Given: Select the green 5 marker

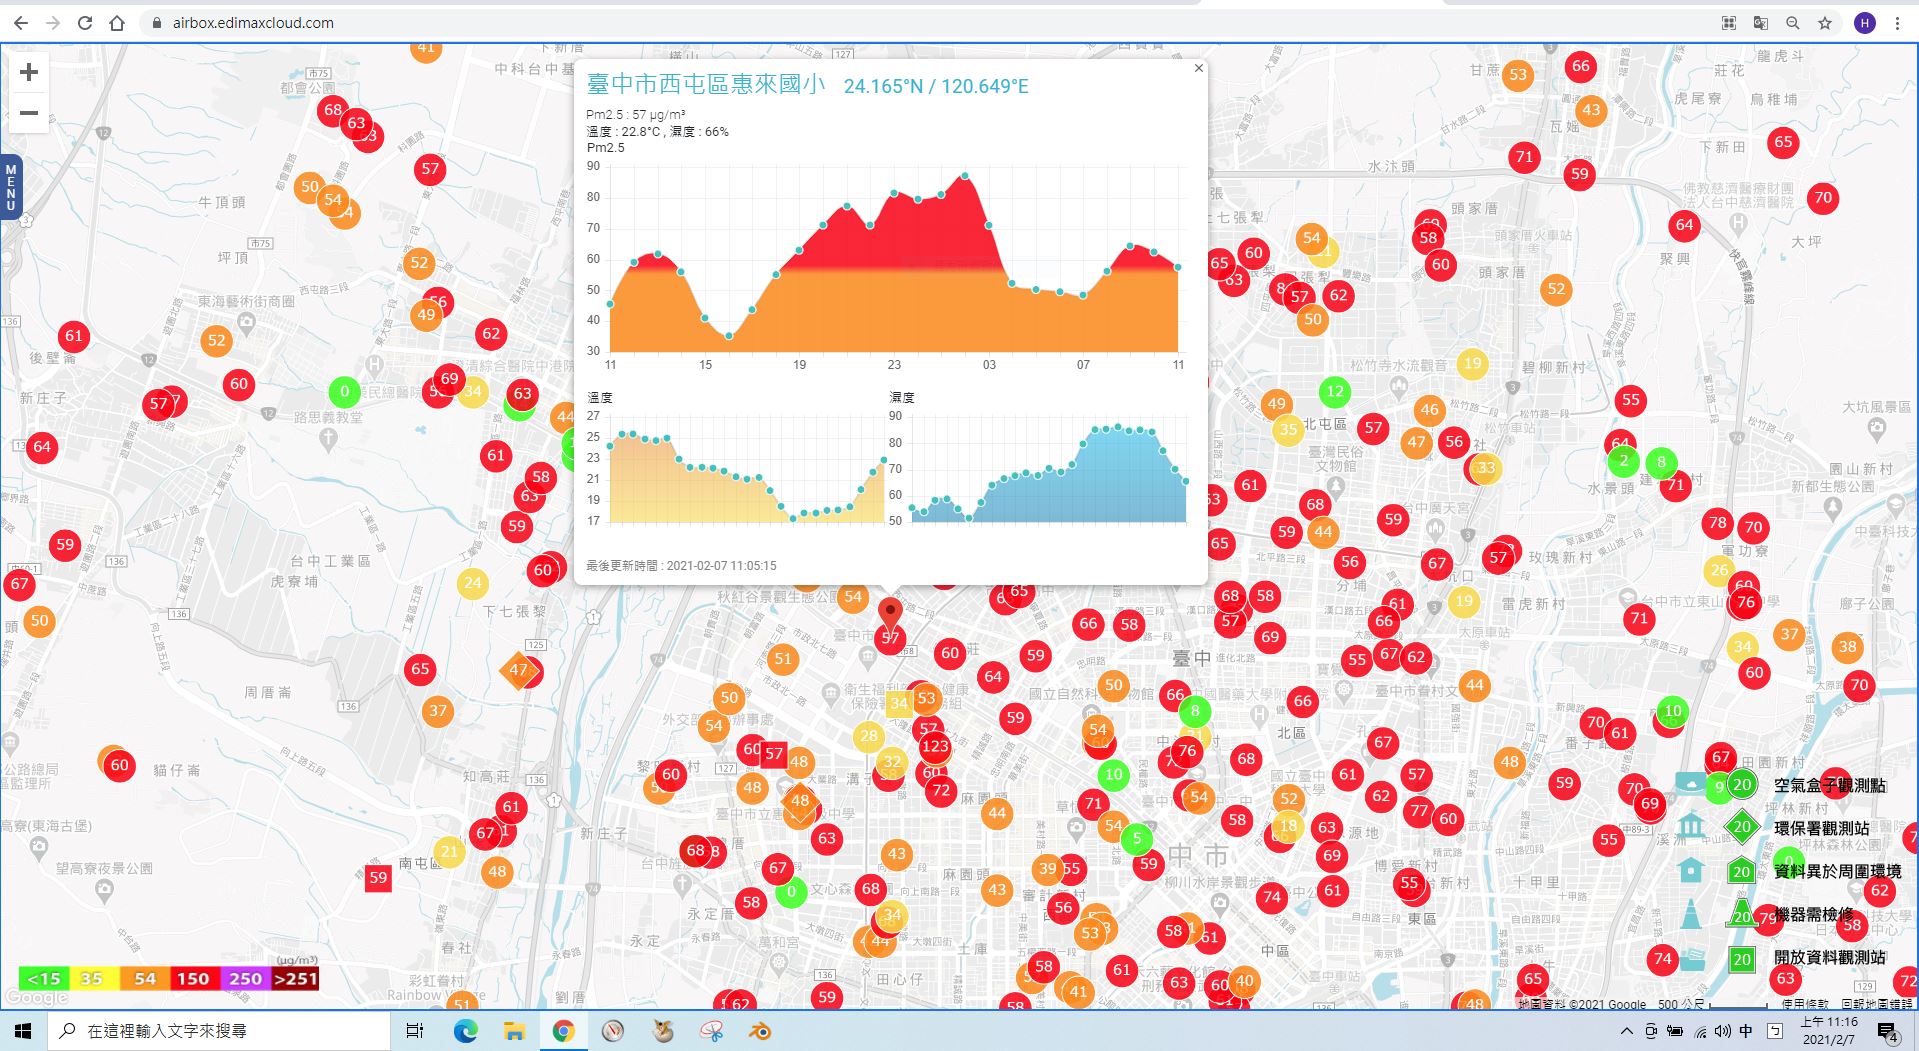Looking at the screenshot, I should 1136,838.
